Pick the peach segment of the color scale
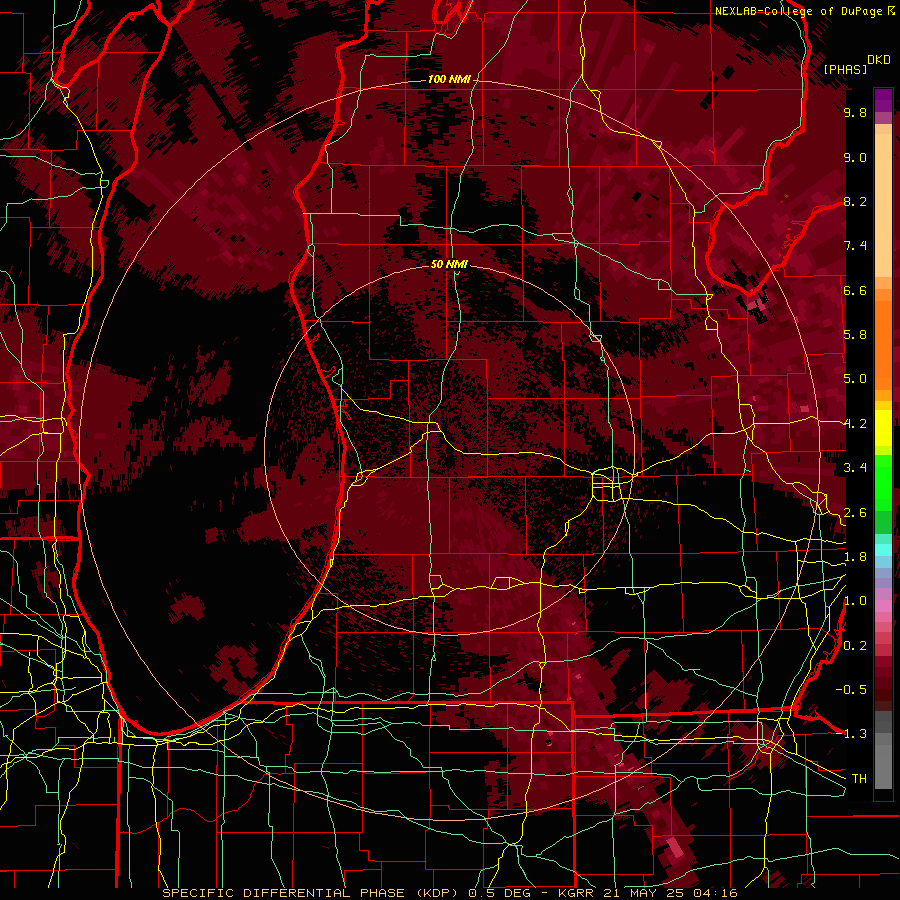The width and height of the screenshot is (900, 900). point(883,205)
